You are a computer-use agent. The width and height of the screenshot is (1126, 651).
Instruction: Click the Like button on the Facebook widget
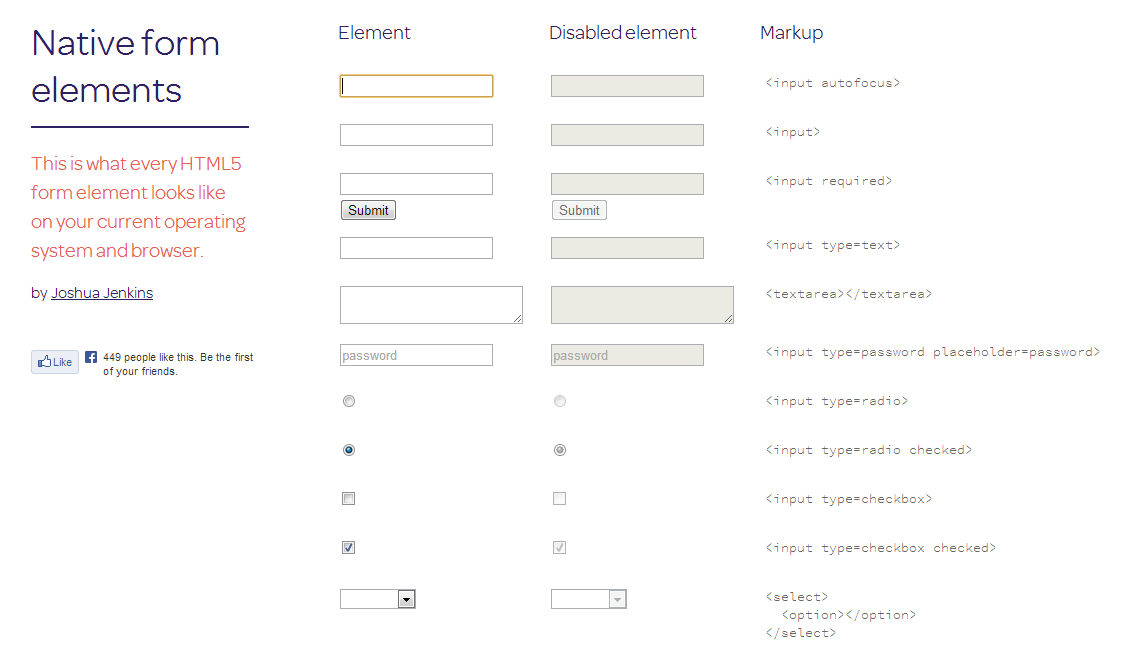pyautogui.click(x=54, y=362)
